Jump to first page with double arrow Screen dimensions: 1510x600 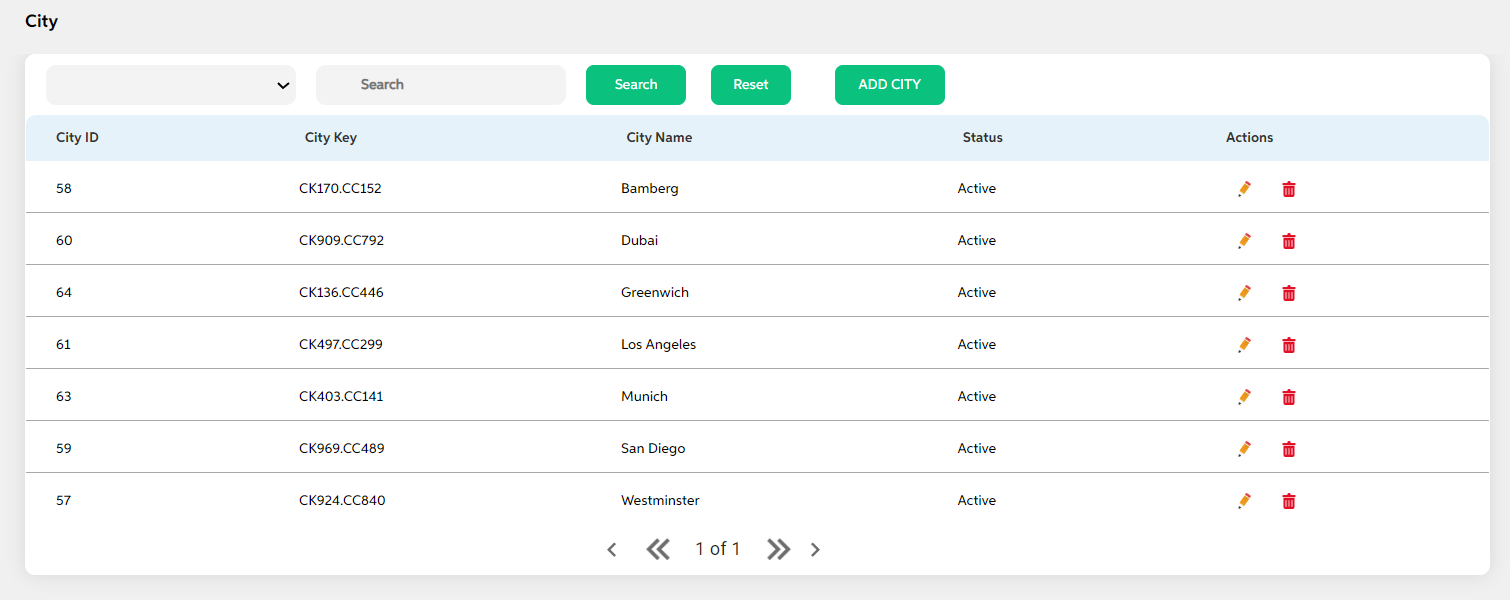point(658,549)
